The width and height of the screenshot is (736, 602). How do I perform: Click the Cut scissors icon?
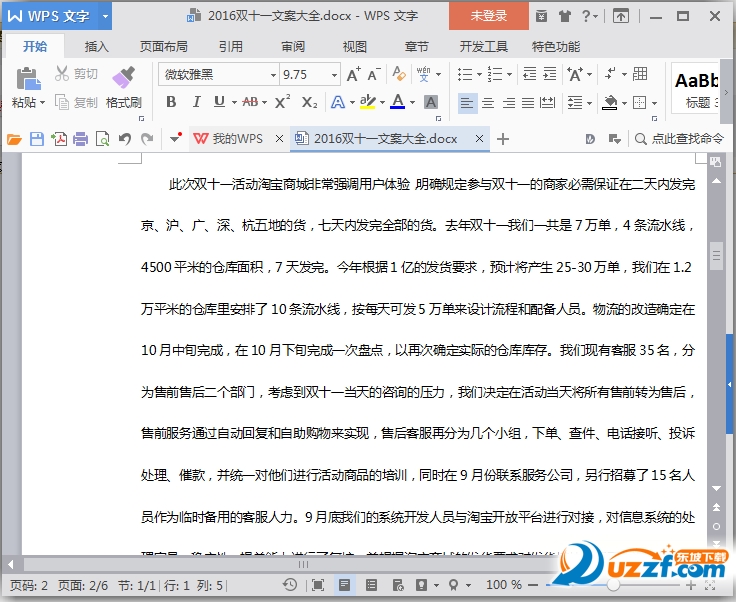pyautogui.click(x=61, y=74)
